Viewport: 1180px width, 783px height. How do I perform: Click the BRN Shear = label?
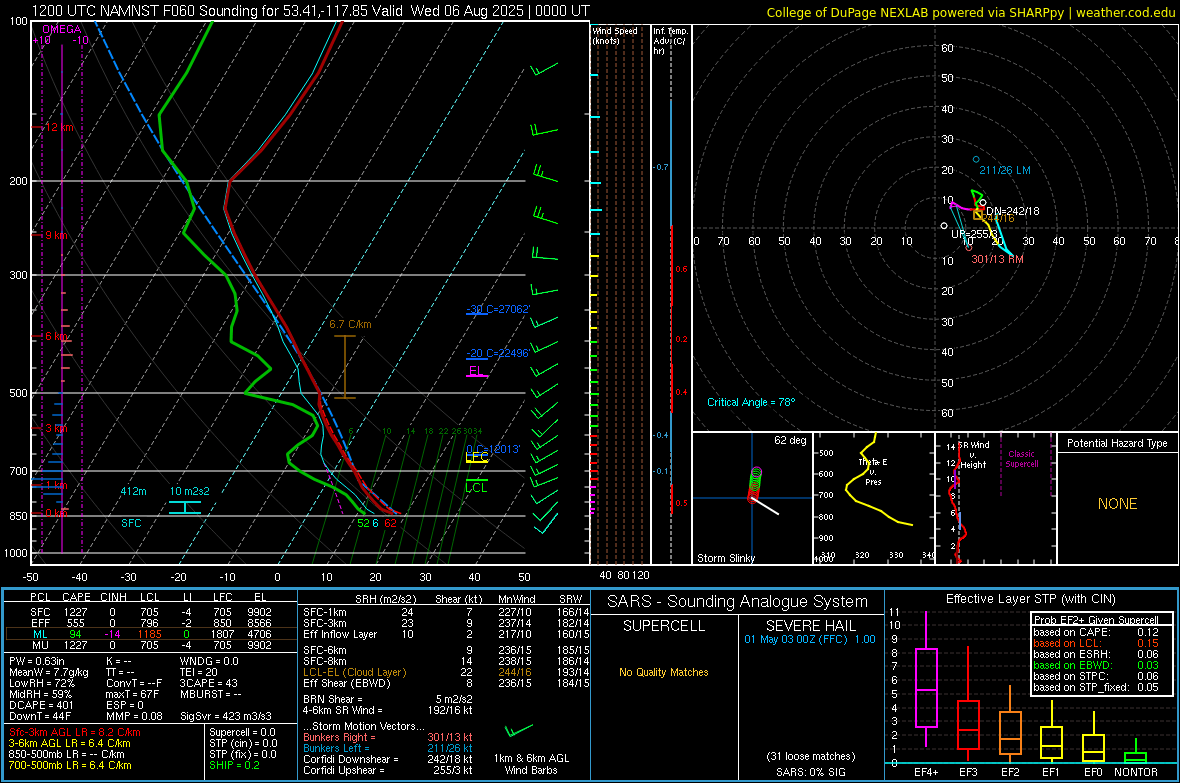coord(333,699)
